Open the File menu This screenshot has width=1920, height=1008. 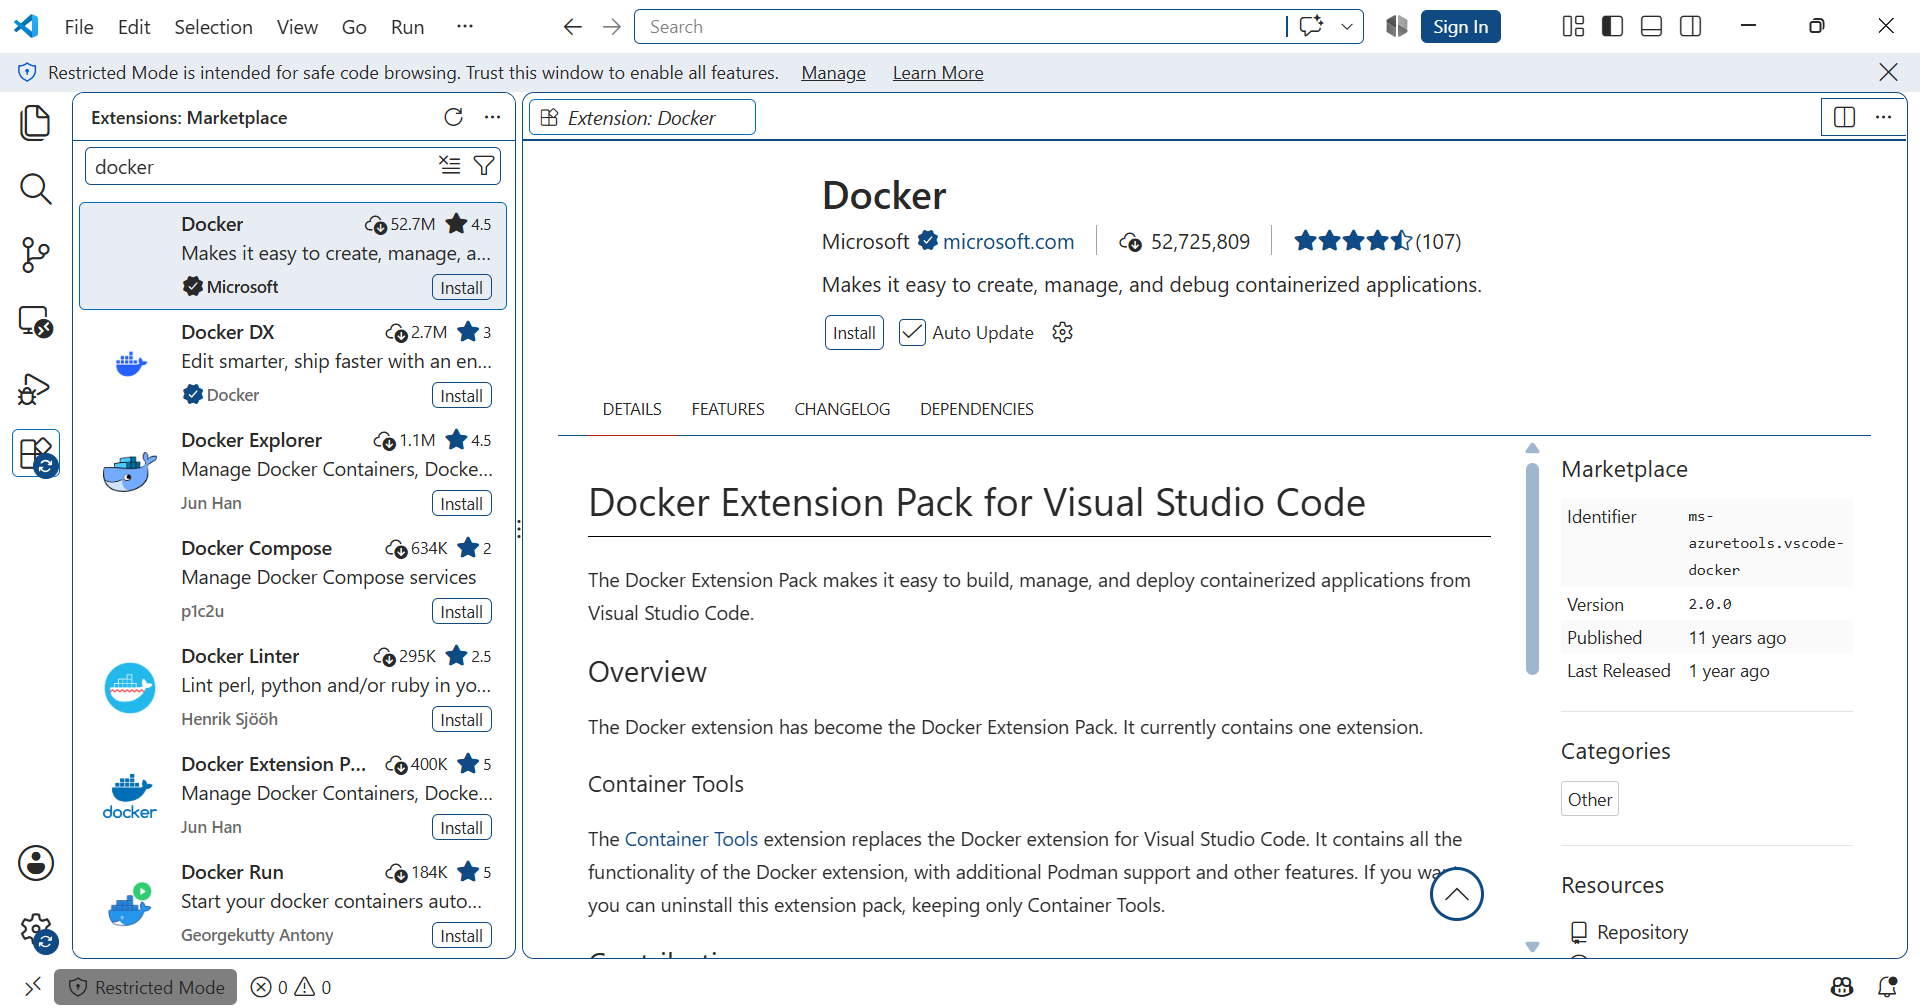pyautogui.click(x=79, y=27)
